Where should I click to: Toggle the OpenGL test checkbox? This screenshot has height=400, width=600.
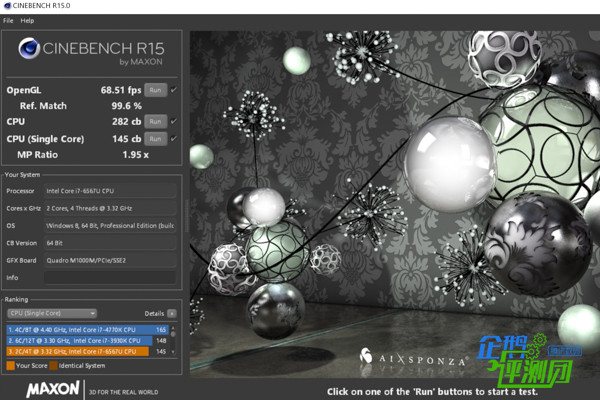[x=174, y=90]
